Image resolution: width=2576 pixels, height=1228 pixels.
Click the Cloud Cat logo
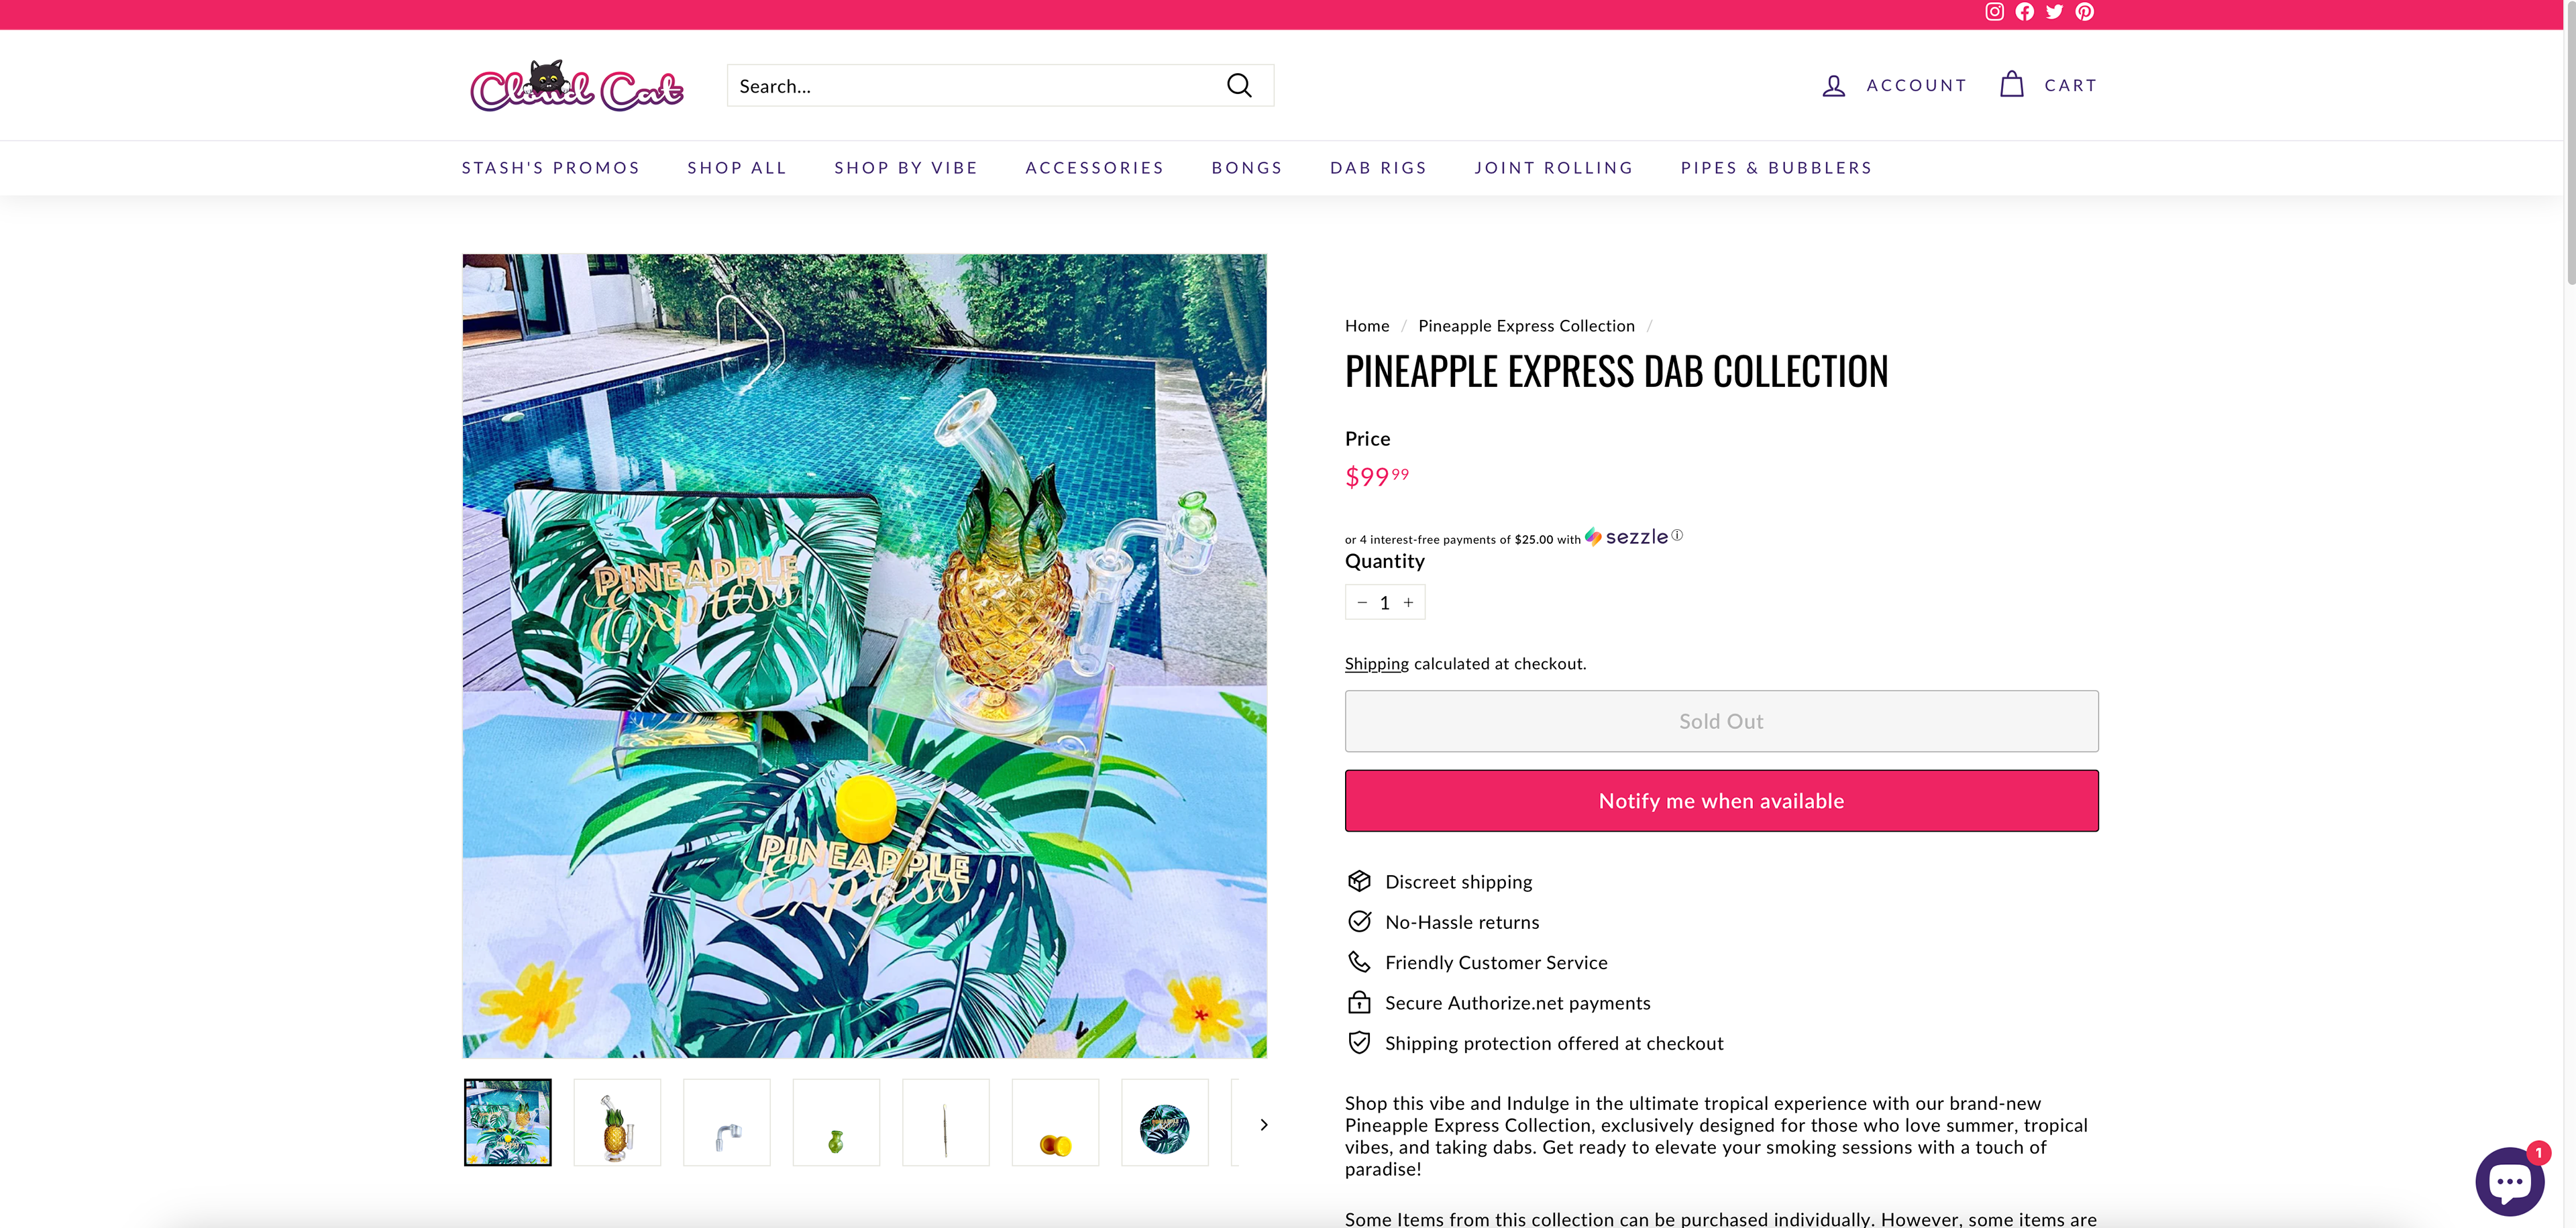point(576,86)
